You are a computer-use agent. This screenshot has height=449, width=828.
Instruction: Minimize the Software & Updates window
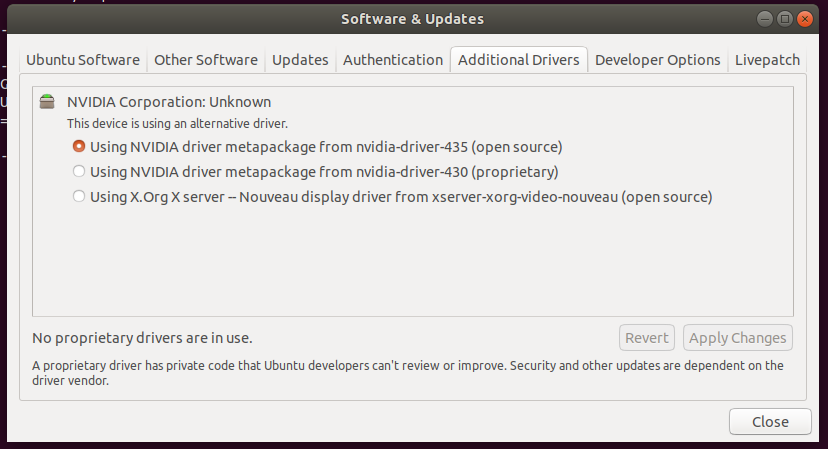tap(765, 19)
